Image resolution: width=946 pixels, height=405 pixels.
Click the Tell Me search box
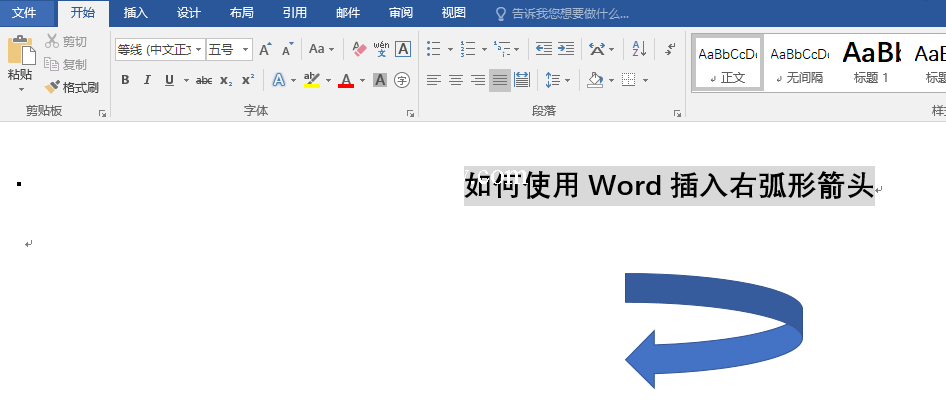coord(563,13)
